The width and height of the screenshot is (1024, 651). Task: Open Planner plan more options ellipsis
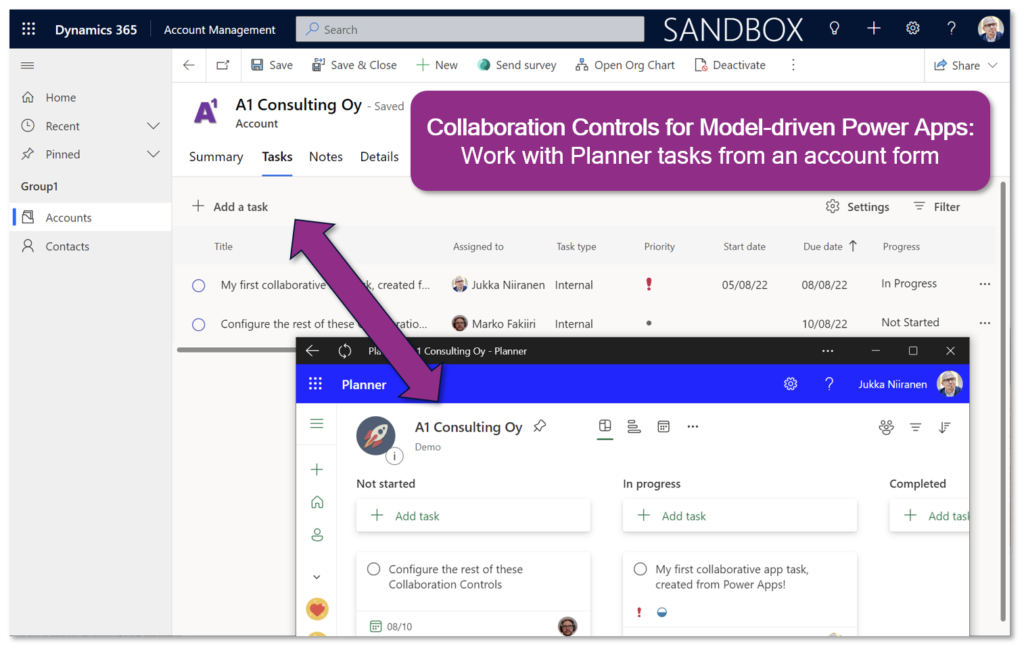pyautogui.click(x=693, y=426)
